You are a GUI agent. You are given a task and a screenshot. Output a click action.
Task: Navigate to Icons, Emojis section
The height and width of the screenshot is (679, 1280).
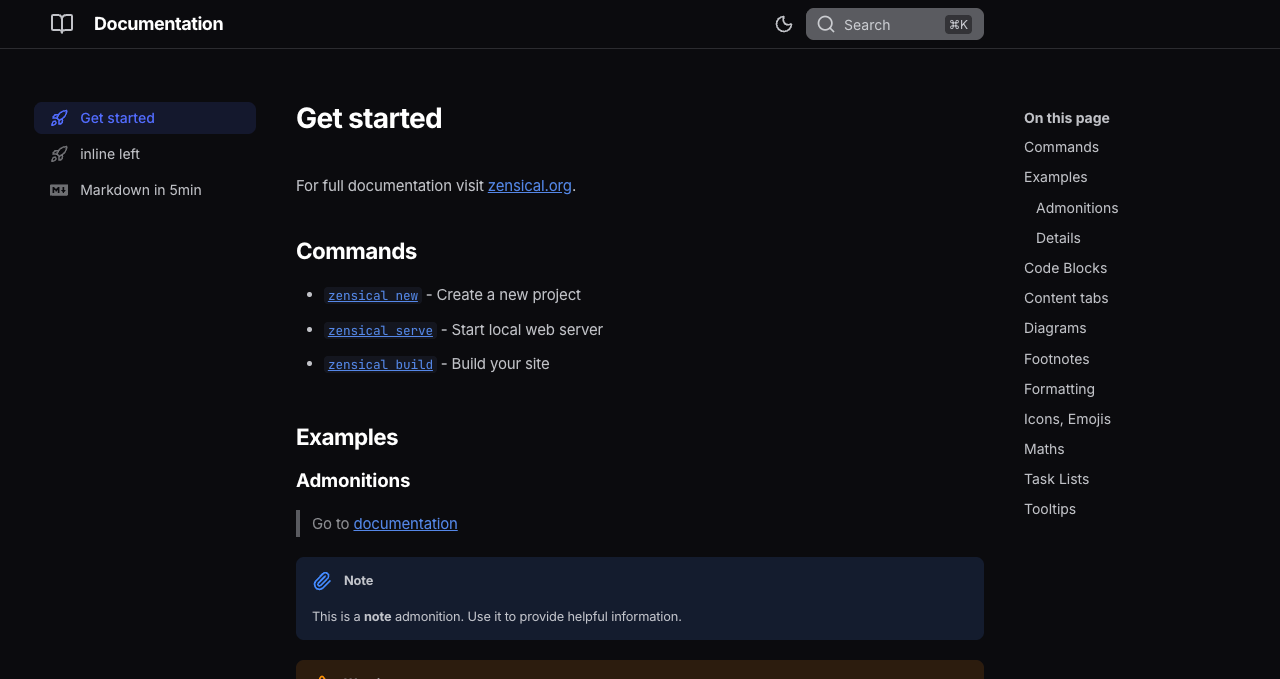coord(1067,419)
